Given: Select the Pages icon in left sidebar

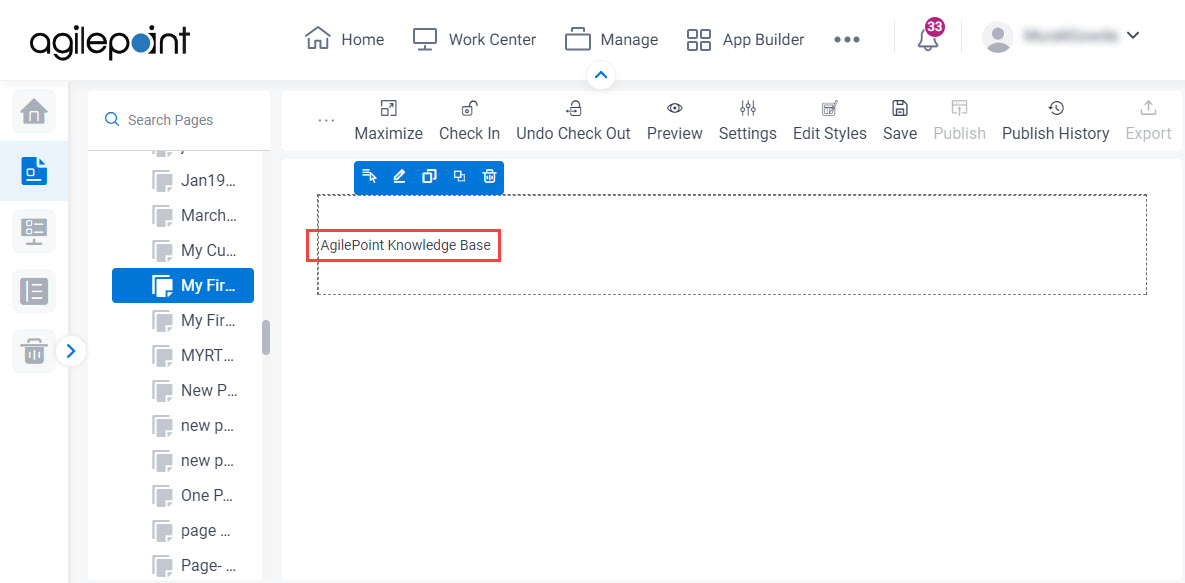Looking at the screenshot, I should [34, 171].
